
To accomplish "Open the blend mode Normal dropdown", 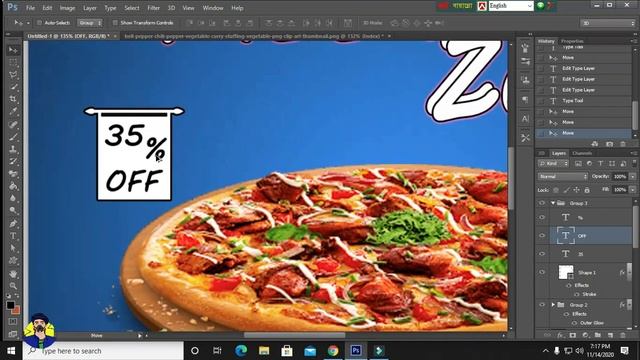I will point(562,177).
